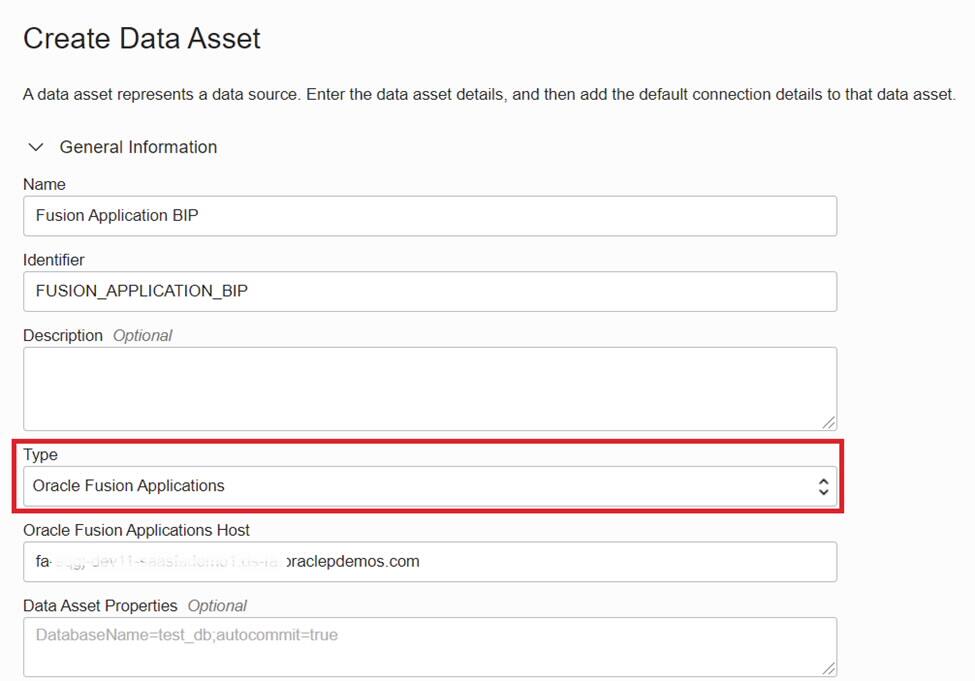Click the Create Data Asset page heading
975x681 pixels.
(x=141, y=39)
